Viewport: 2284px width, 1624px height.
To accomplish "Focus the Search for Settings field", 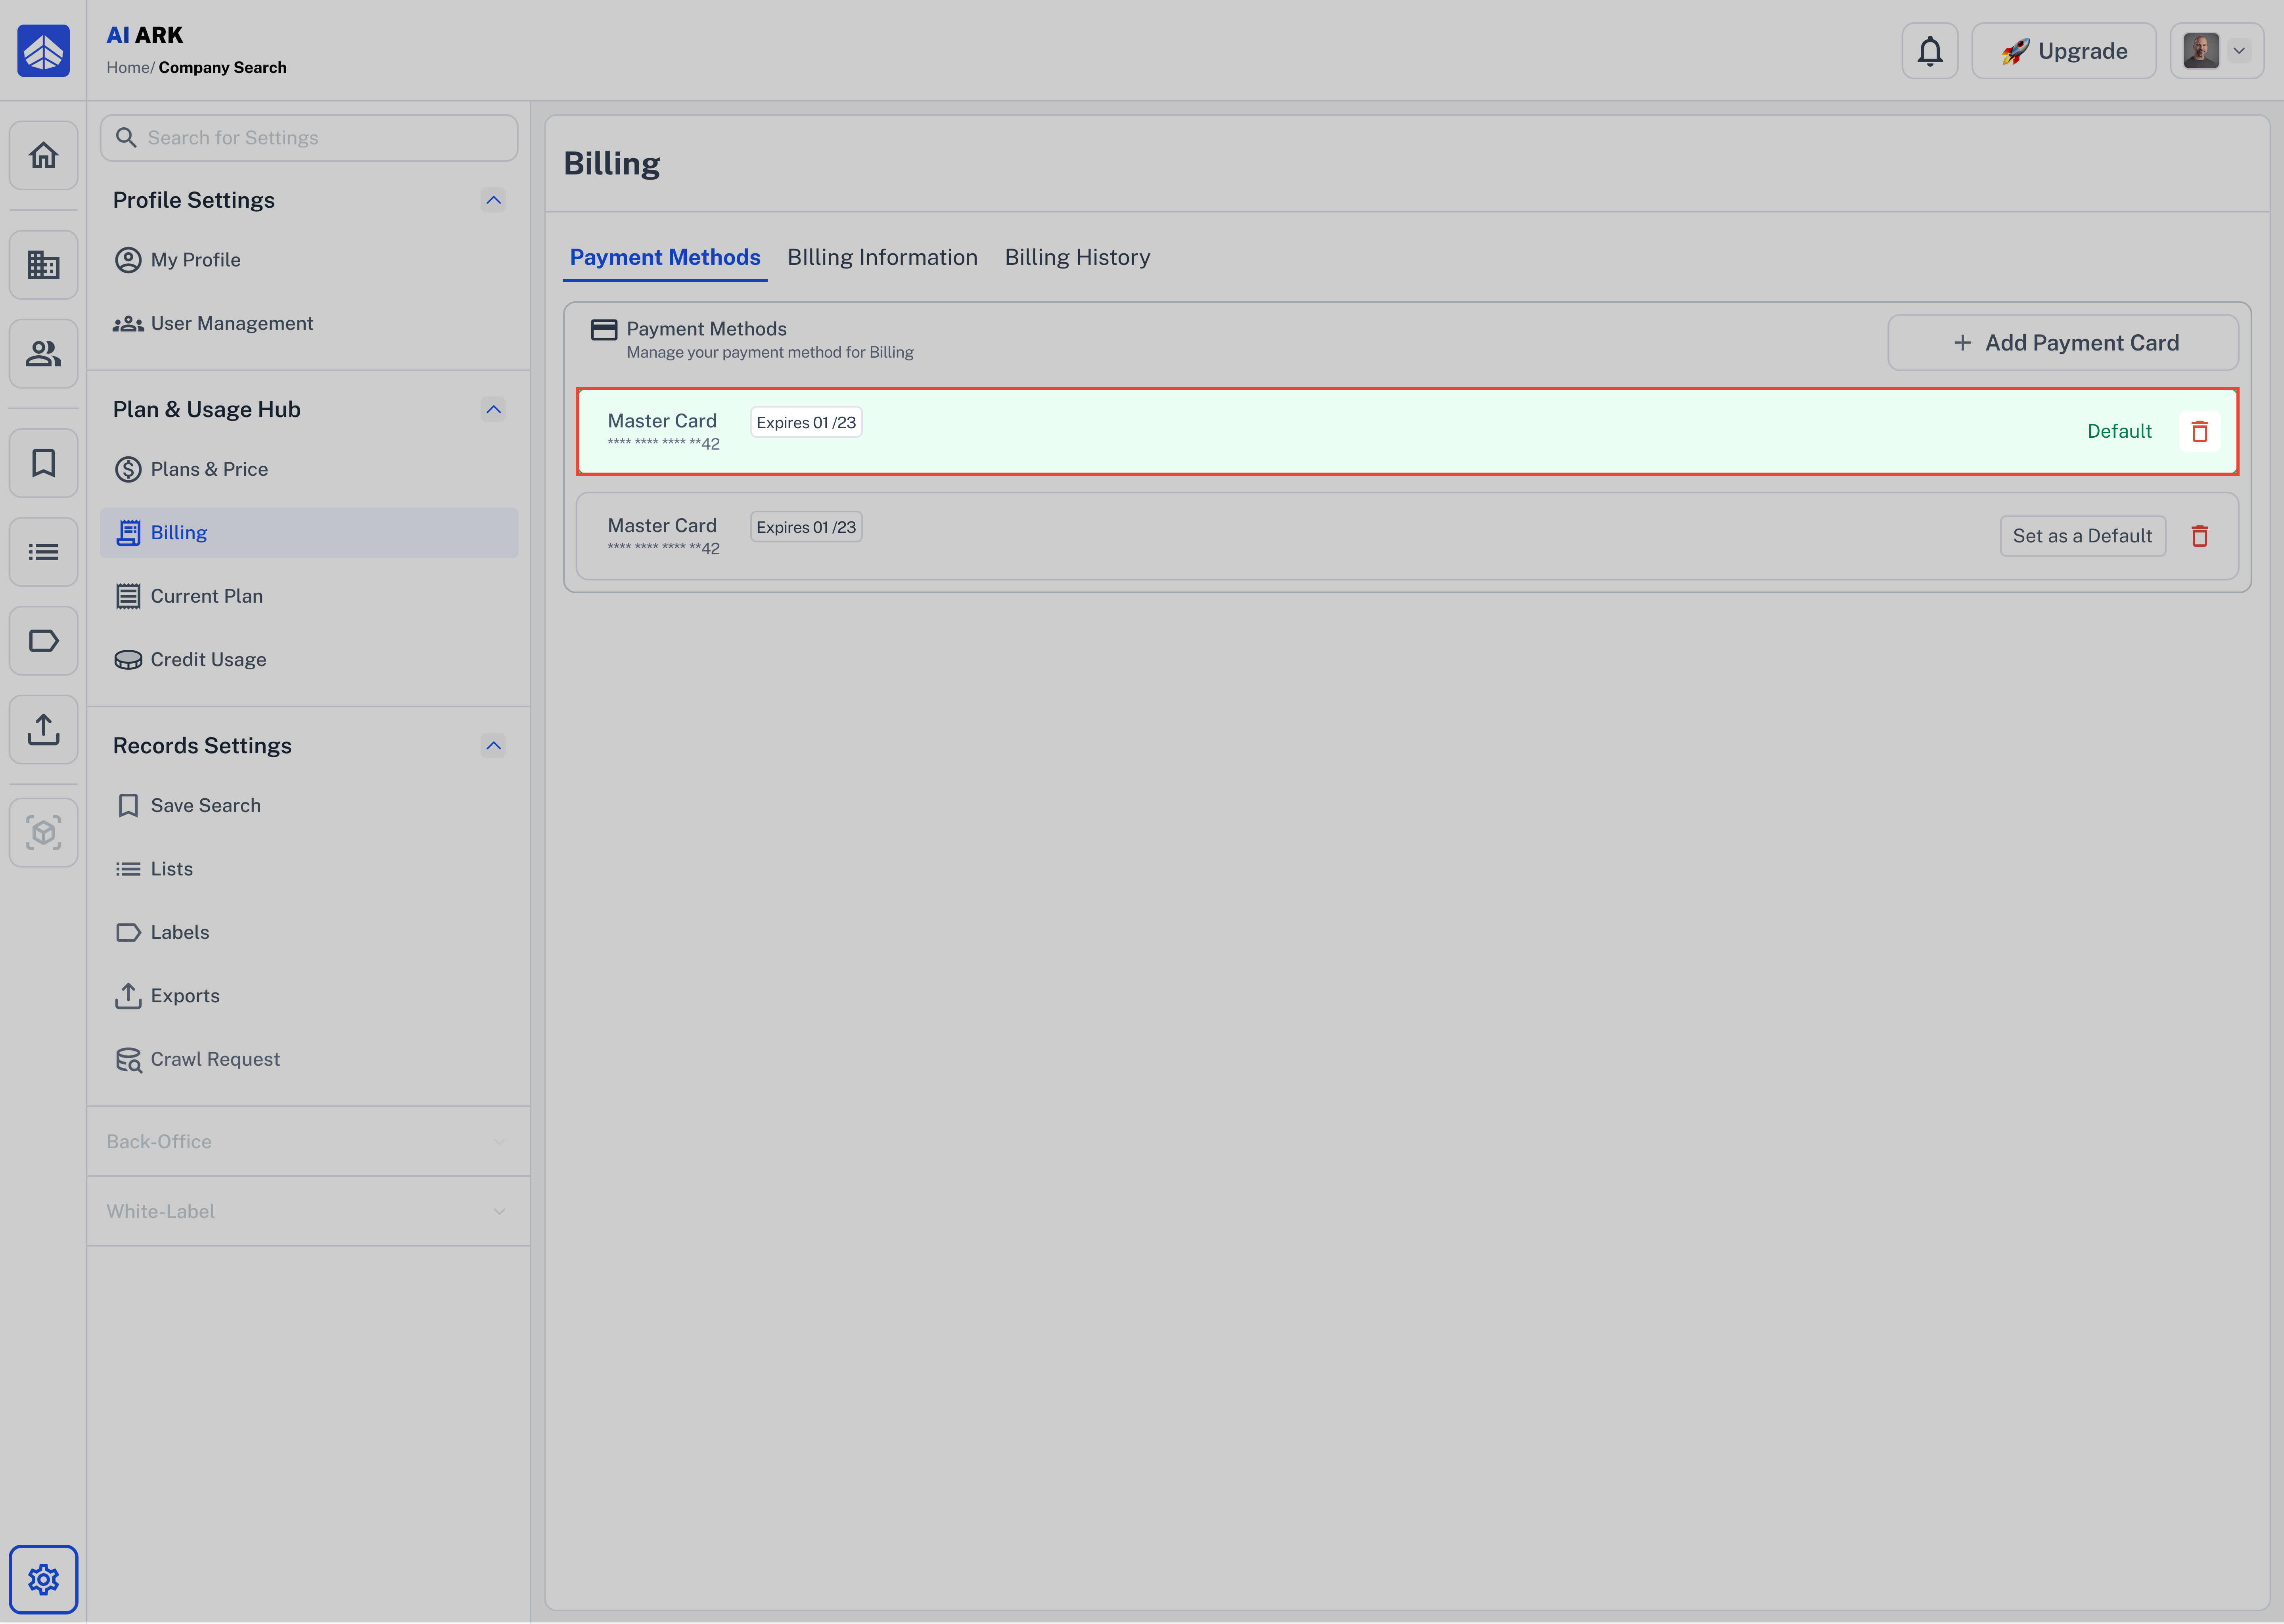I will tap(309, 138).
